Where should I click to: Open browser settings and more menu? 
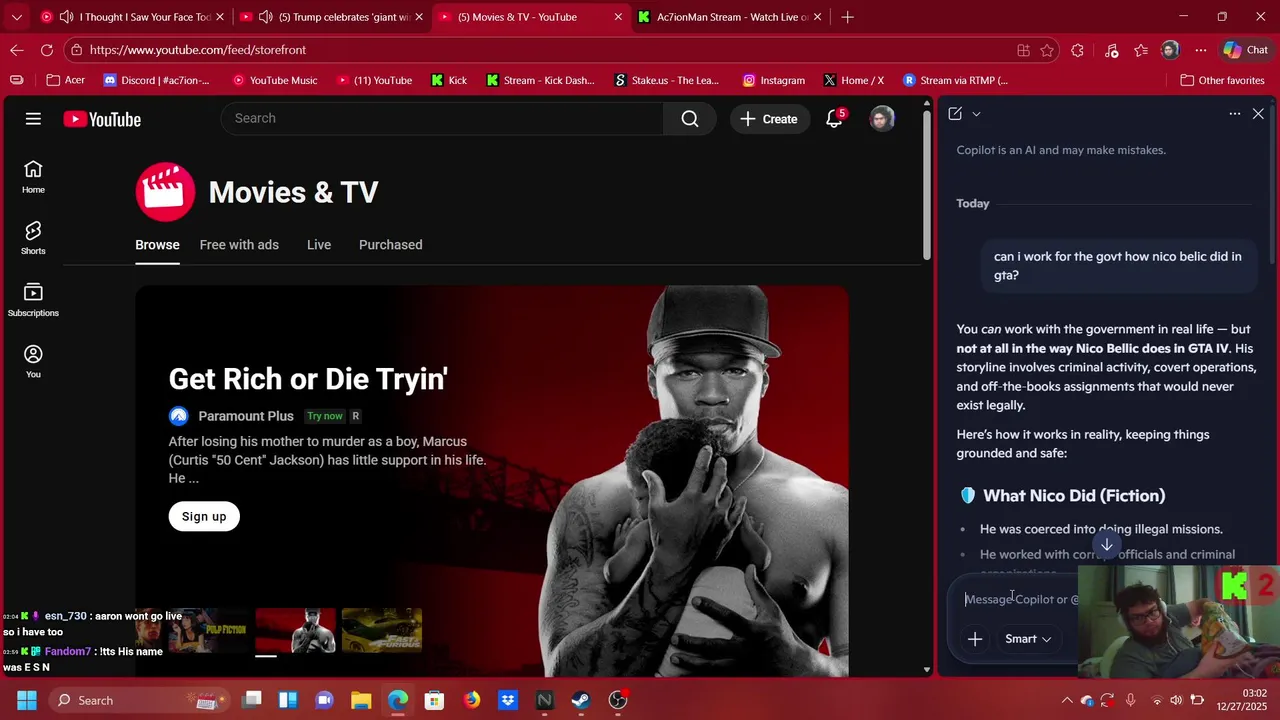pos(1201,50)
